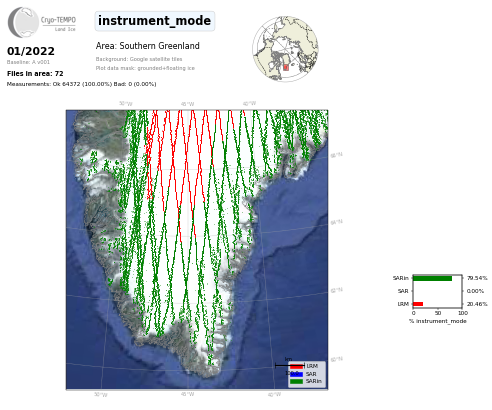Click the Measurements Ok 64372 summary line

[81, 84]
